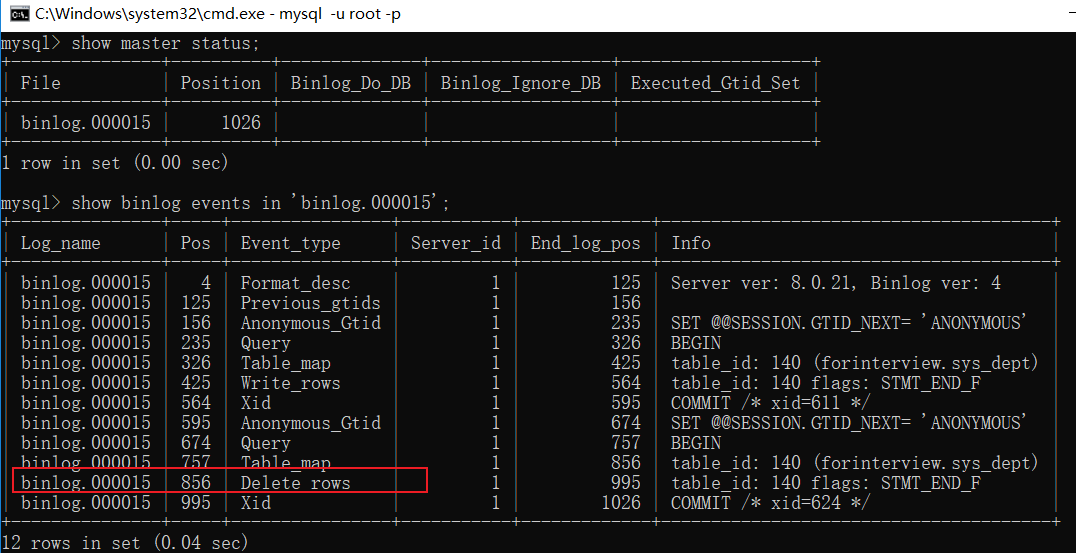Click Server_id value 1 in Format_desc row
Image resolution: width=1076 pixels, height=553 pixels.
click(495, 283)
